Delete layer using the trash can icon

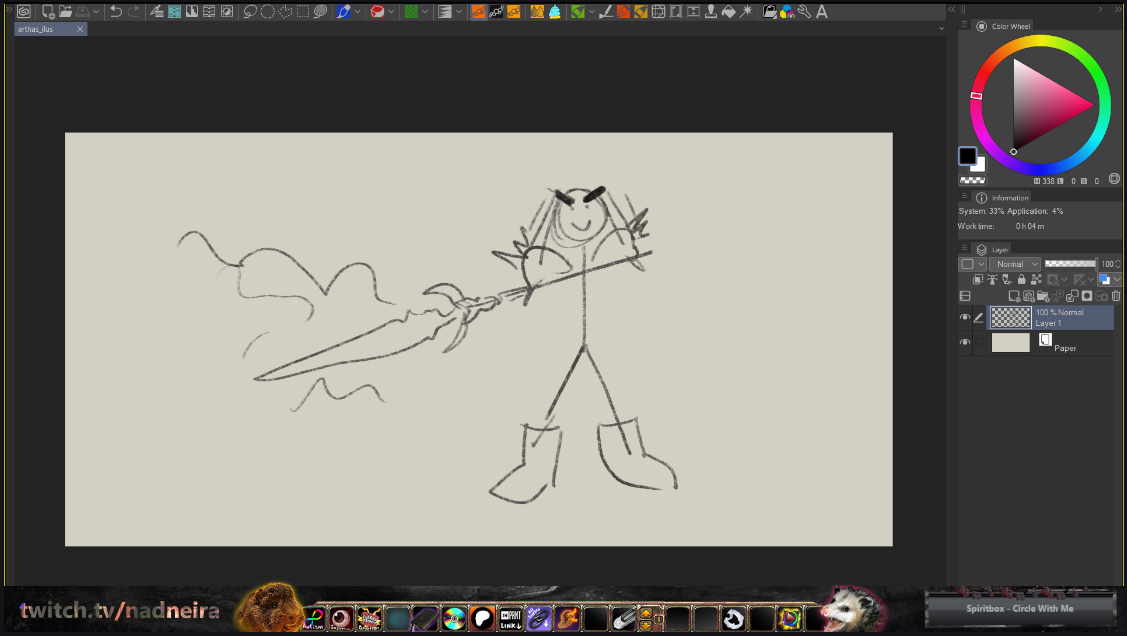point(1116,296)
